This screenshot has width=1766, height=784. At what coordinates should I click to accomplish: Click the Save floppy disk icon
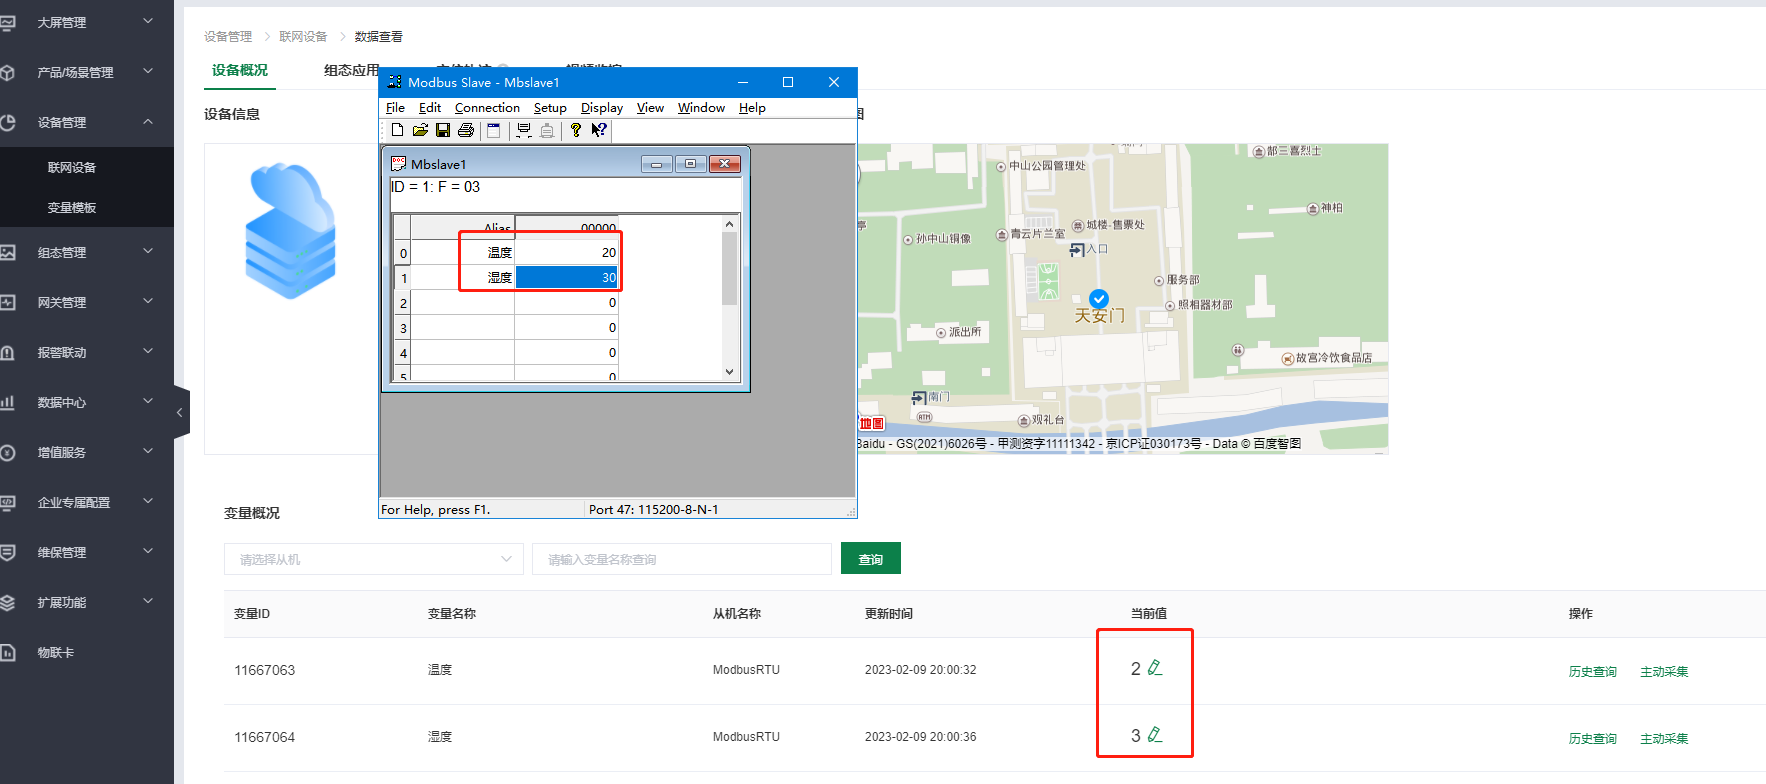(443, 130)
